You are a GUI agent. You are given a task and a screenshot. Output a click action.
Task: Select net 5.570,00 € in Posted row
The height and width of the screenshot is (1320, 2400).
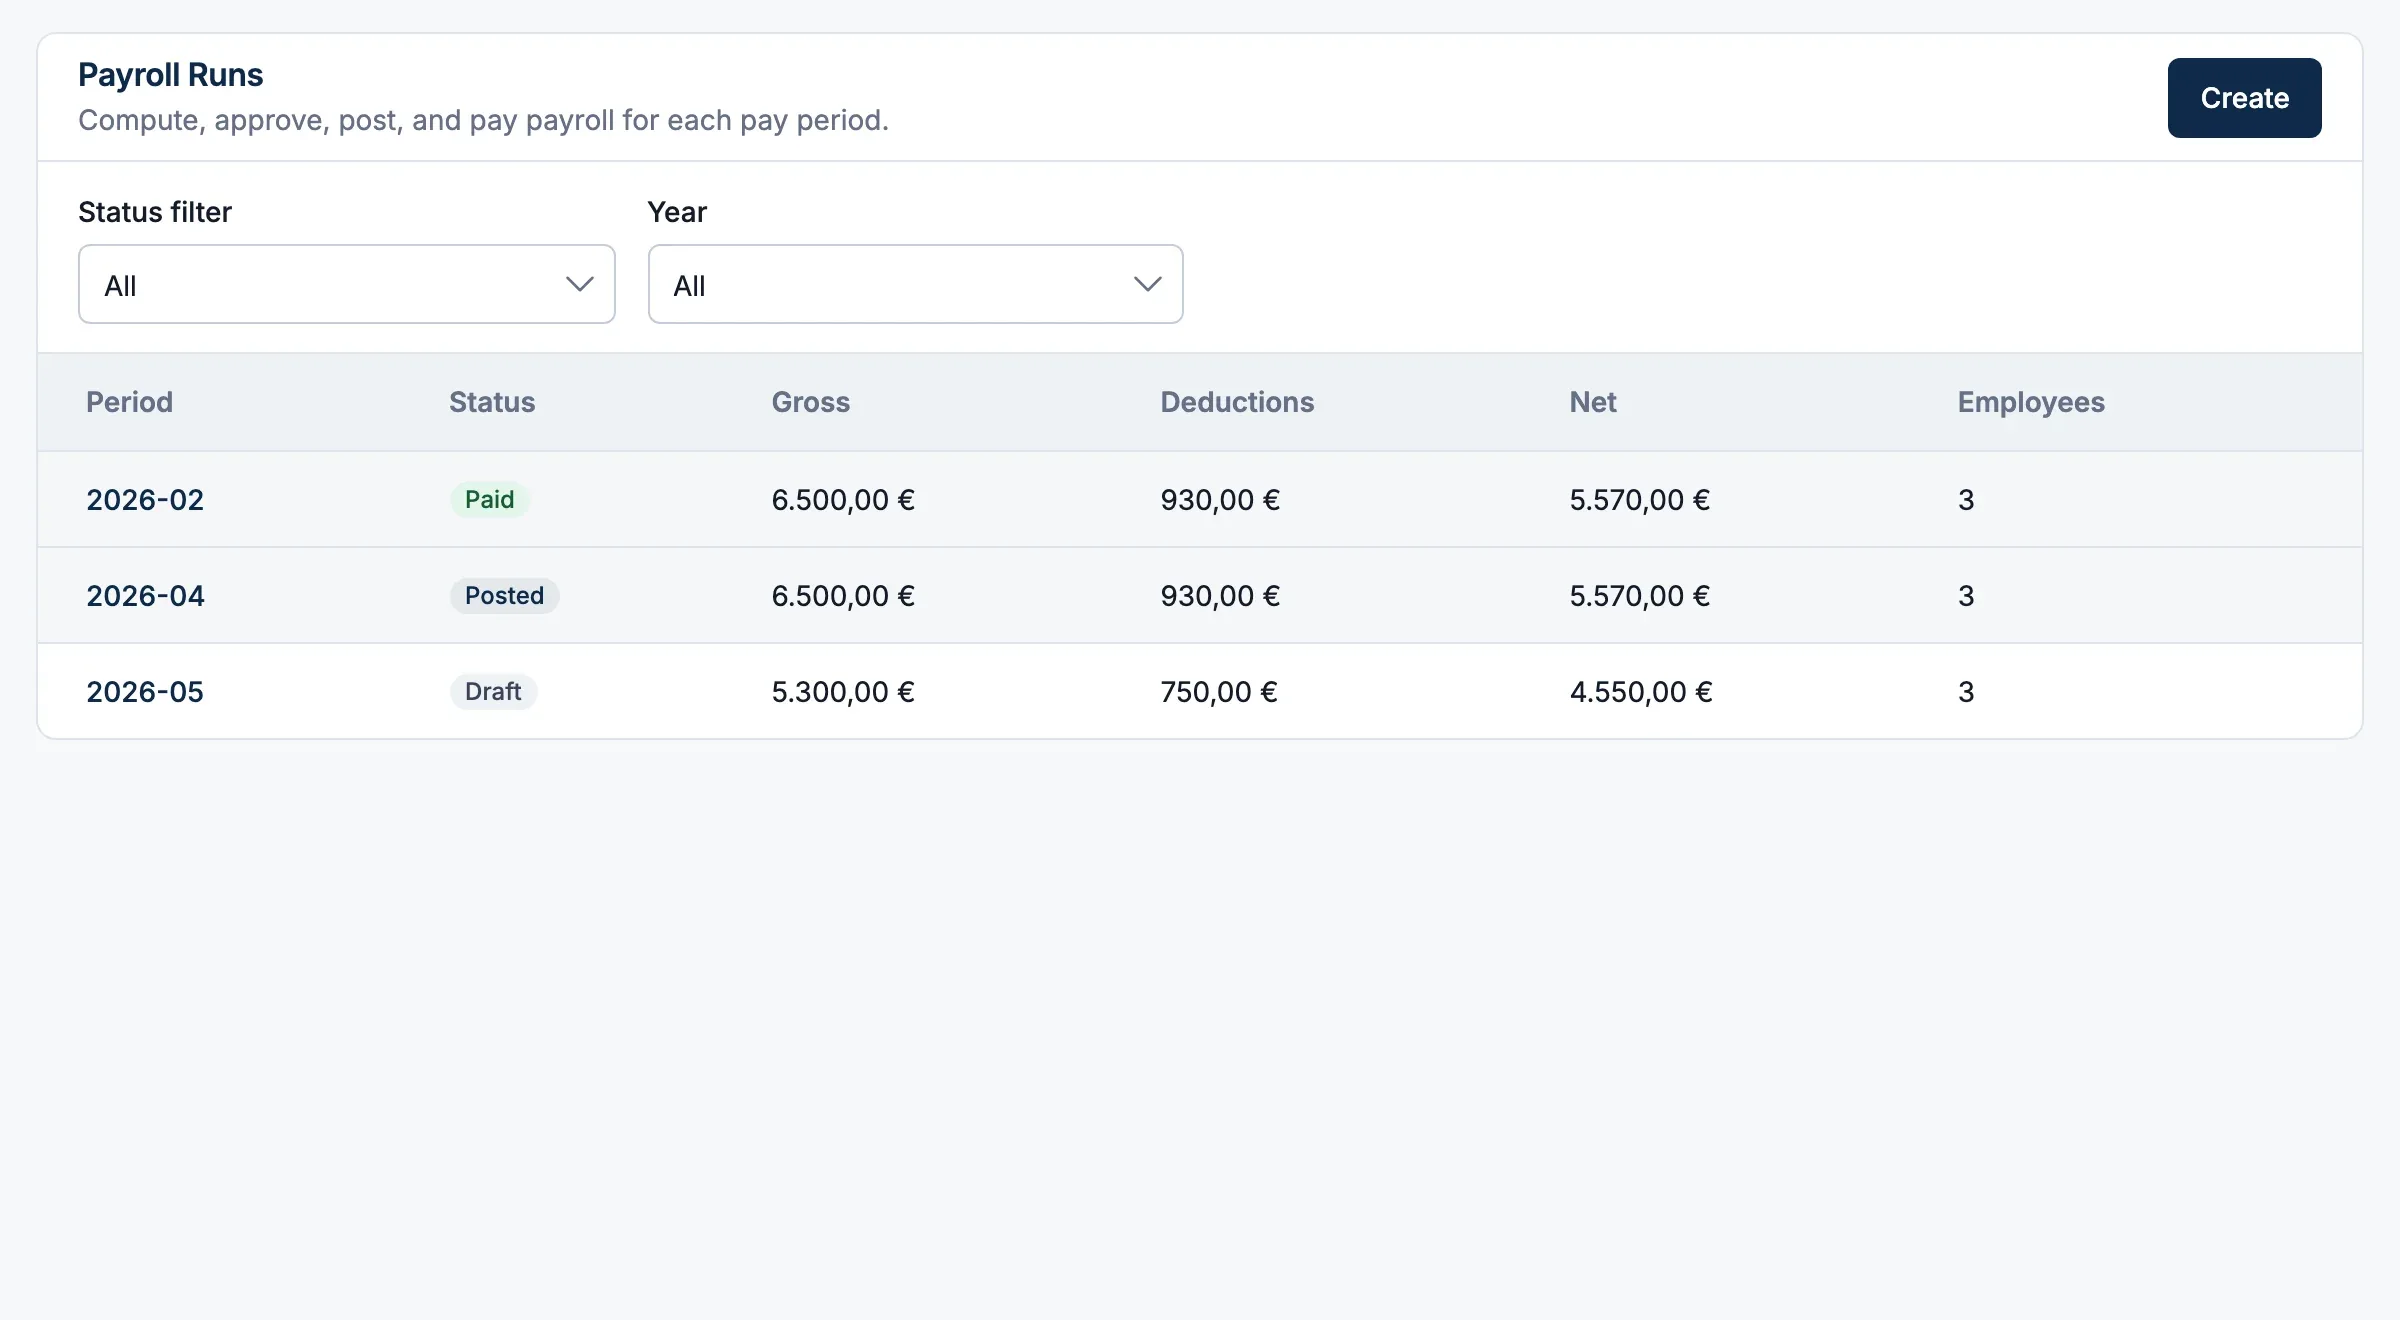[x=1640, y=595]
